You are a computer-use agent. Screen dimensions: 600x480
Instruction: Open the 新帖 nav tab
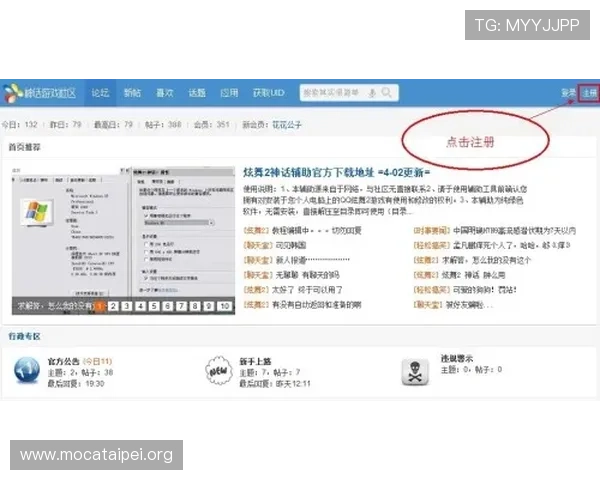coord(132,93)
